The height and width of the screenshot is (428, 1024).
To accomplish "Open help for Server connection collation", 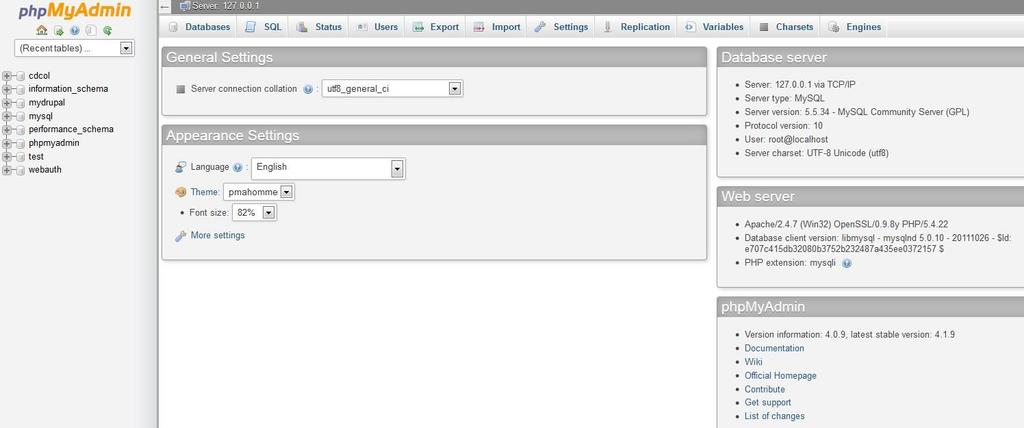I will [308, 90].
